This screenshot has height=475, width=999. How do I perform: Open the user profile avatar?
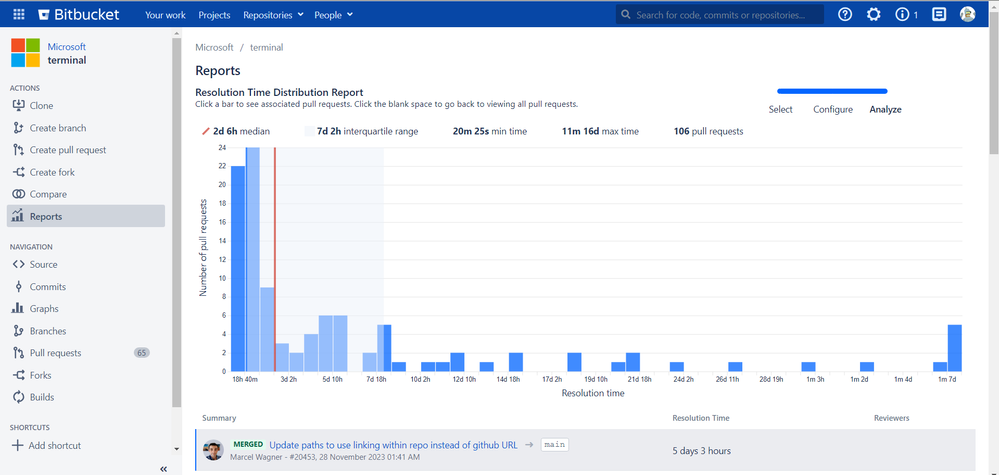968,15
